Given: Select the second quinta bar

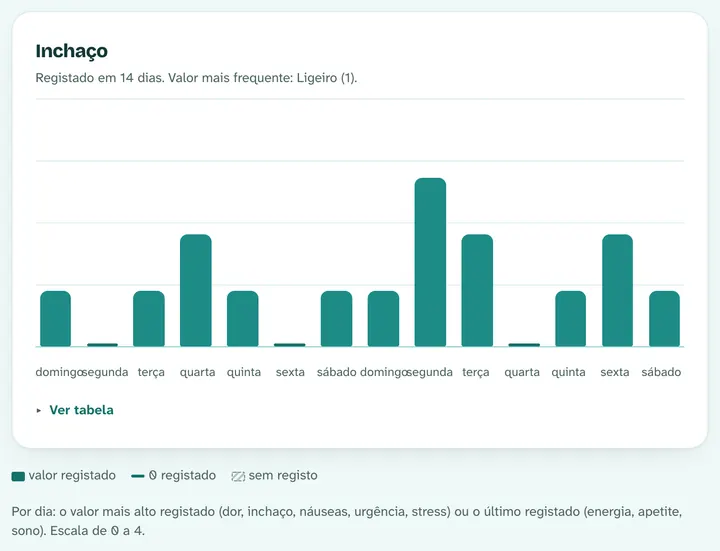Looking at the screenshot, I should [570, 319].
